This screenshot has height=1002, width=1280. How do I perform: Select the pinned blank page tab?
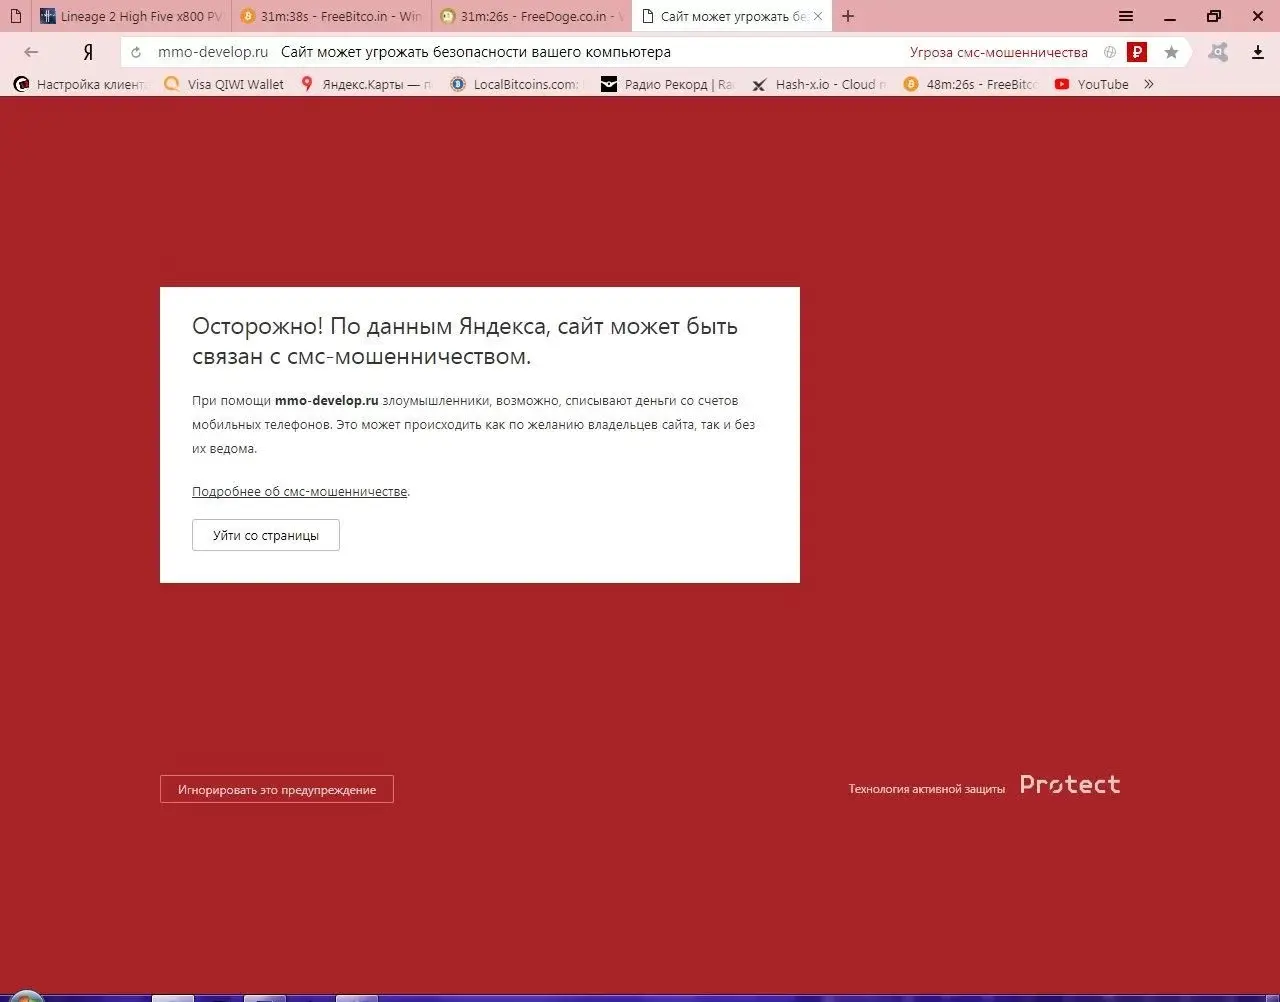pyautogui.click(x=15, y=17)
